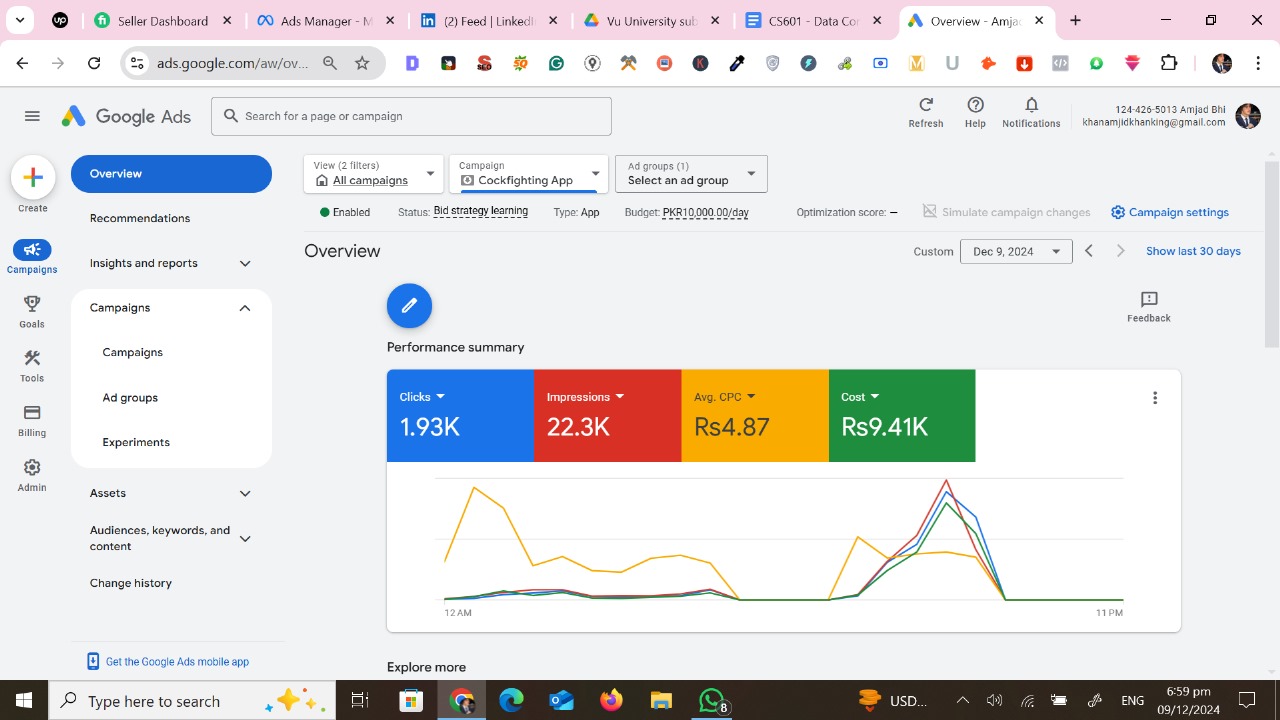1280x720 pixels.
Task: Select Ad groups in sidebar
Action: click(130, 398)
